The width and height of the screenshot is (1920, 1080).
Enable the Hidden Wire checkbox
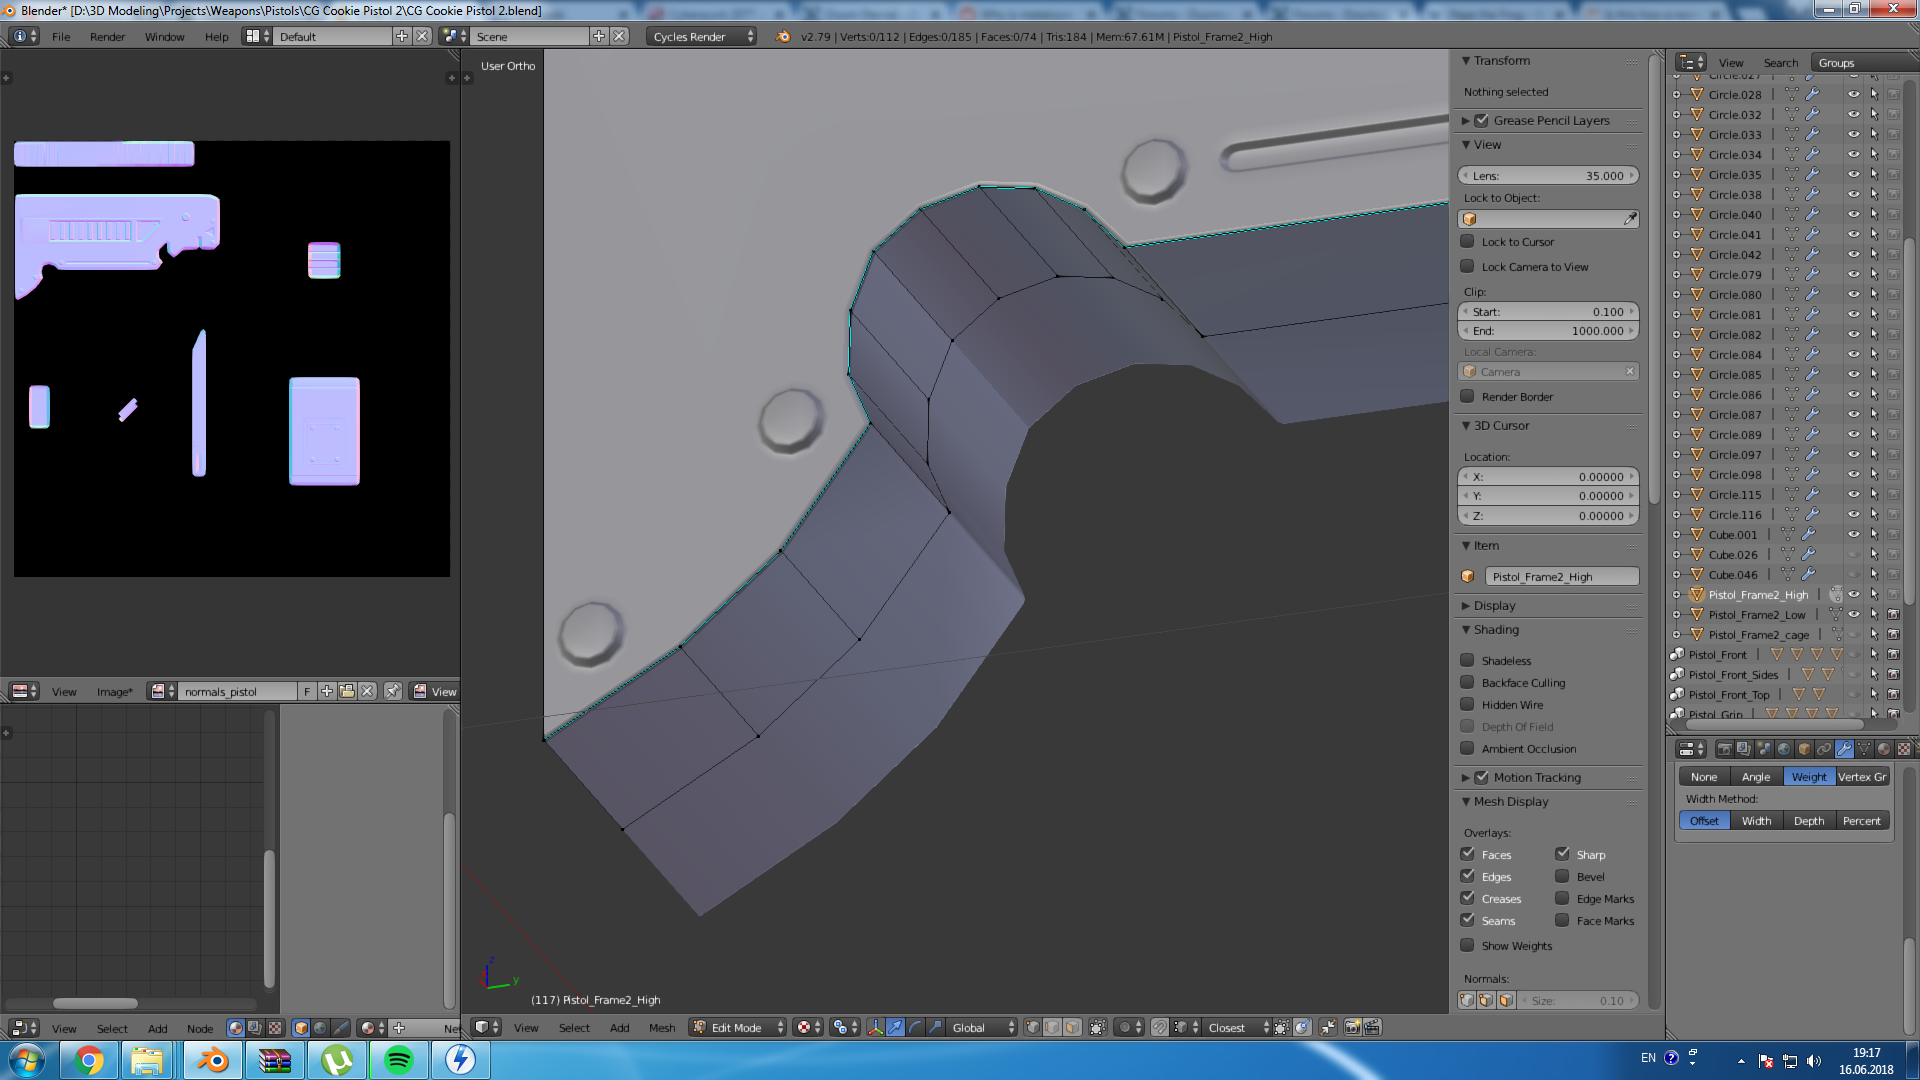pos(1467,705)
